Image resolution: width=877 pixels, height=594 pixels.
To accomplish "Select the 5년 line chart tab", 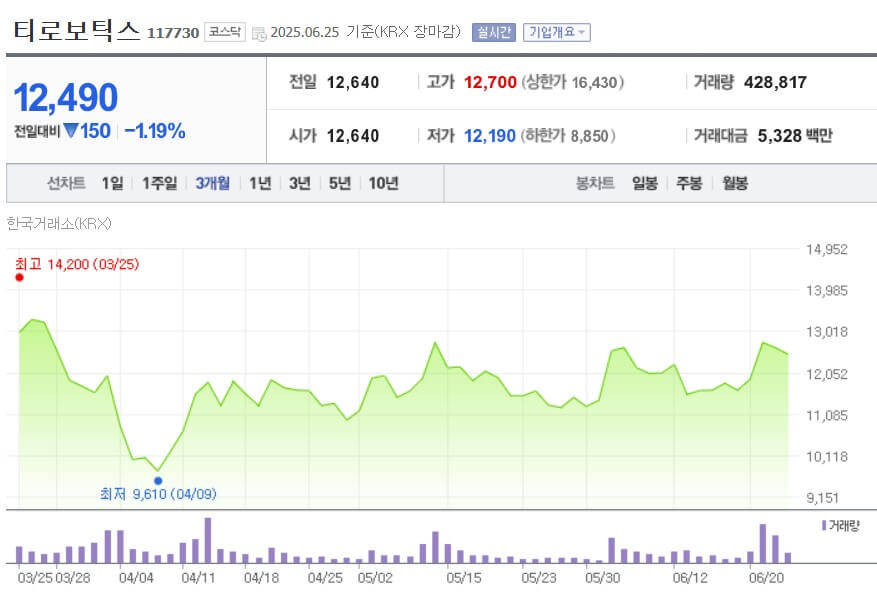I will tap(340, 183).
